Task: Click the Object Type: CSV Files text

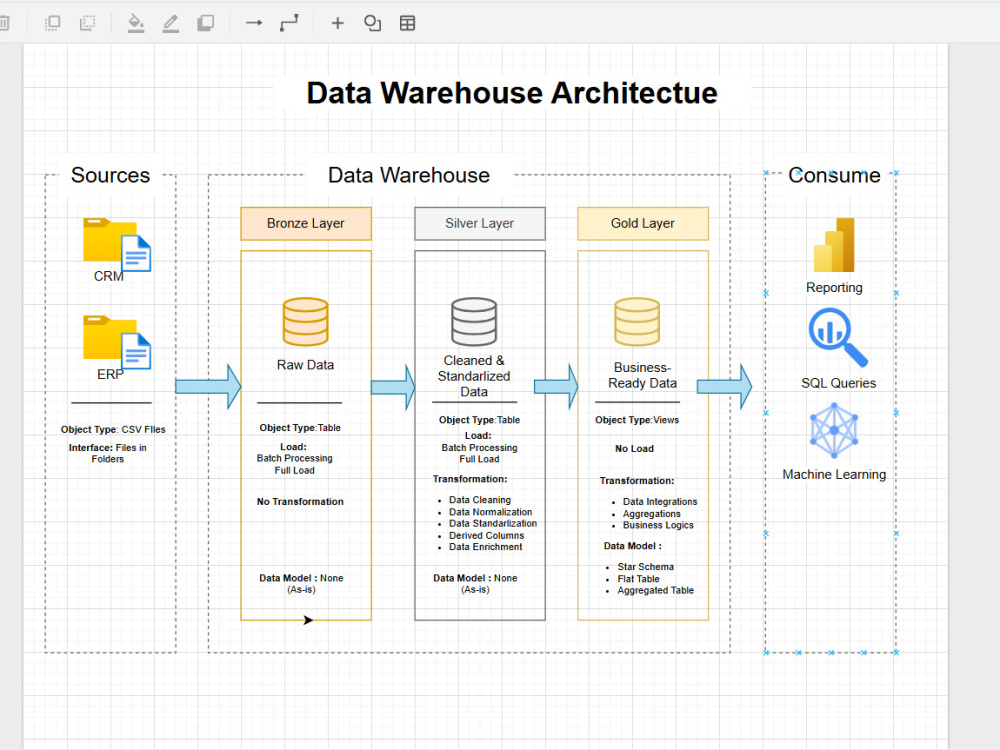Action: click(113, 429)
